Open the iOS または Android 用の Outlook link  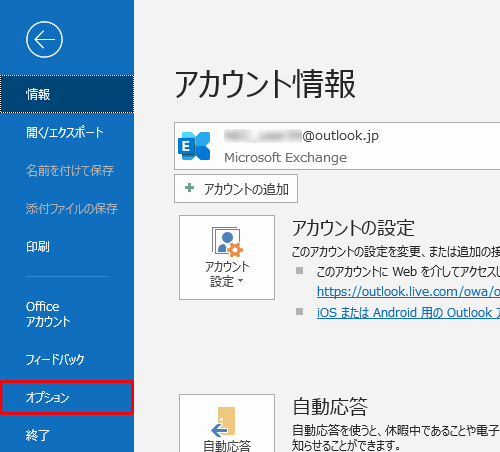point(408,313)
